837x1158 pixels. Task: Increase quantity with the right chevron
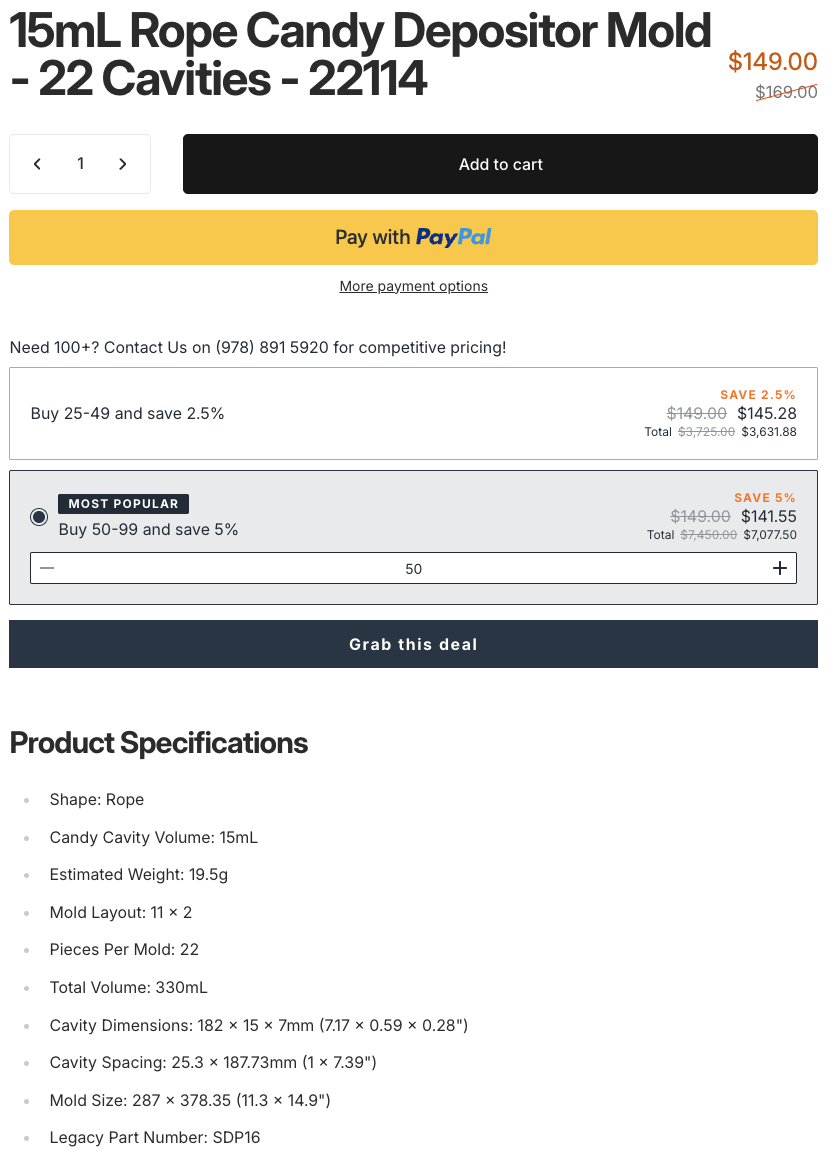point(123,164)
